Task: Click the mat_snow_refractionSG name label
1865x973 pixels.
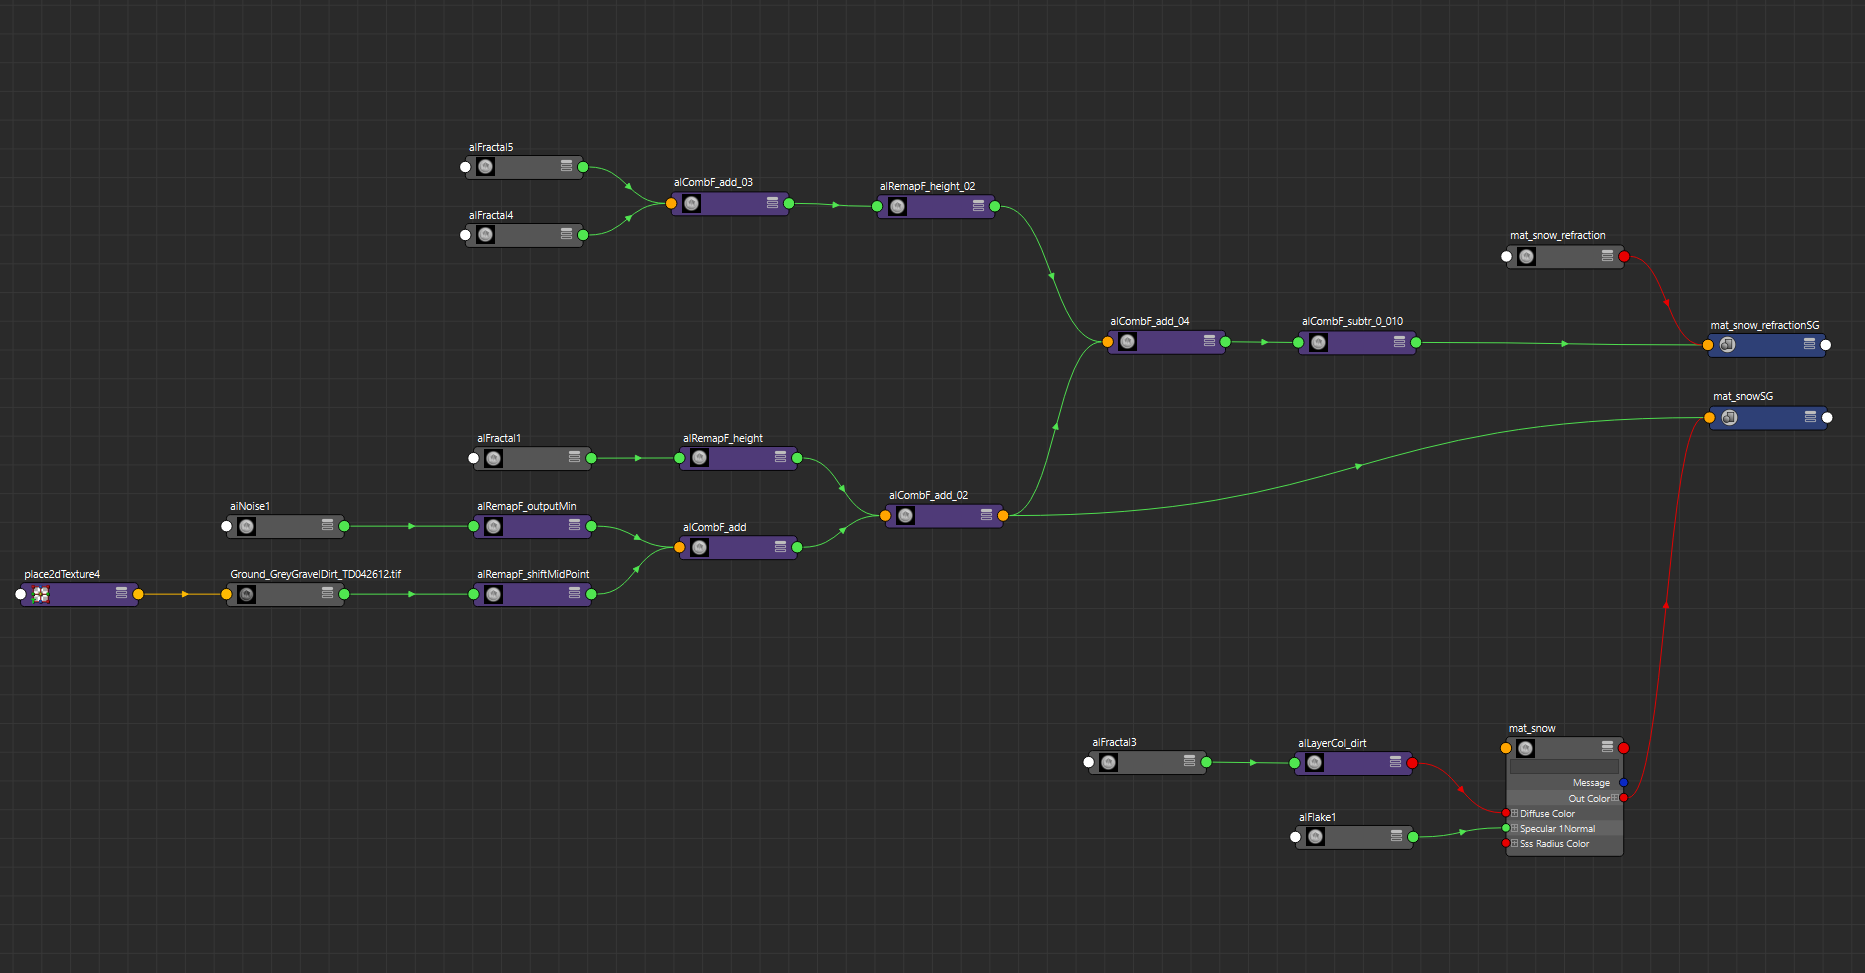Action: [1765, 325]
